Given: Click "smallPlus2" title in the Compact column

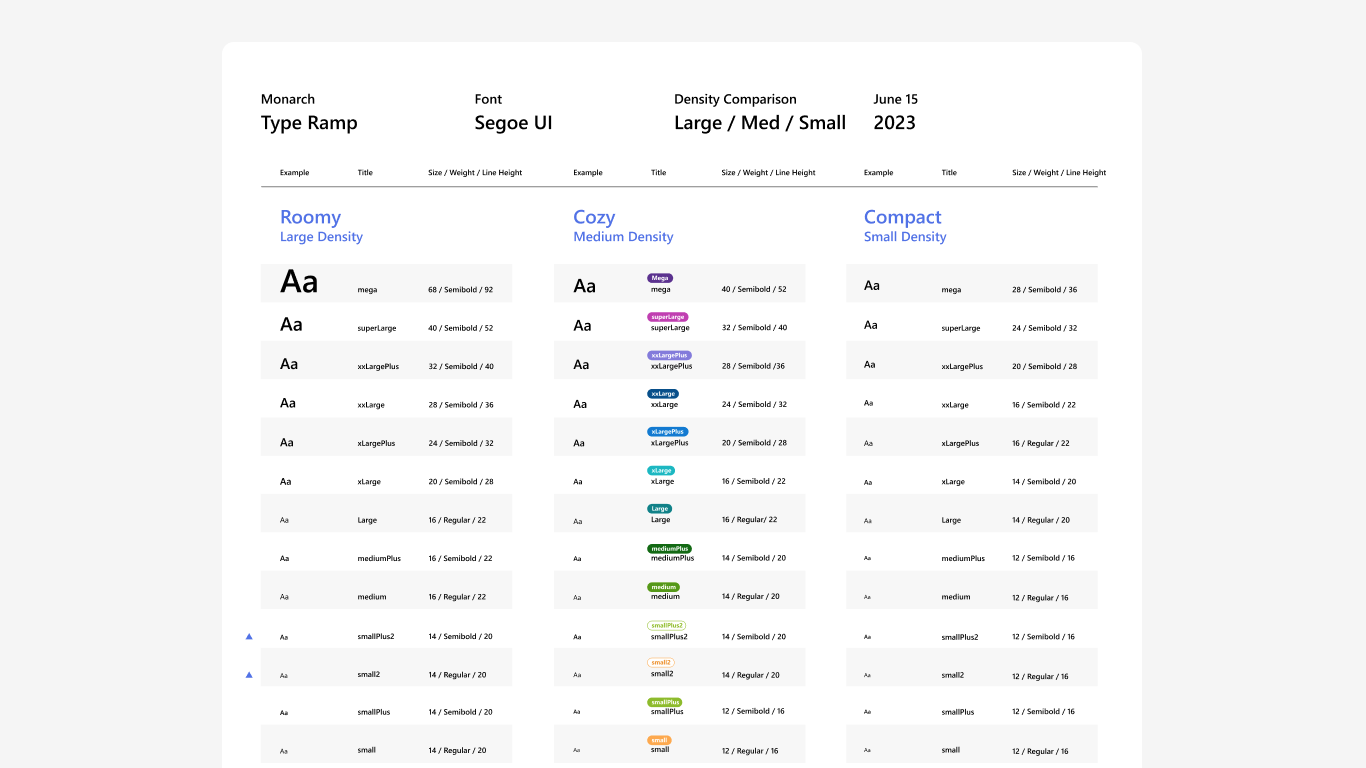Looking at the screenshot, I should [960, 637].
